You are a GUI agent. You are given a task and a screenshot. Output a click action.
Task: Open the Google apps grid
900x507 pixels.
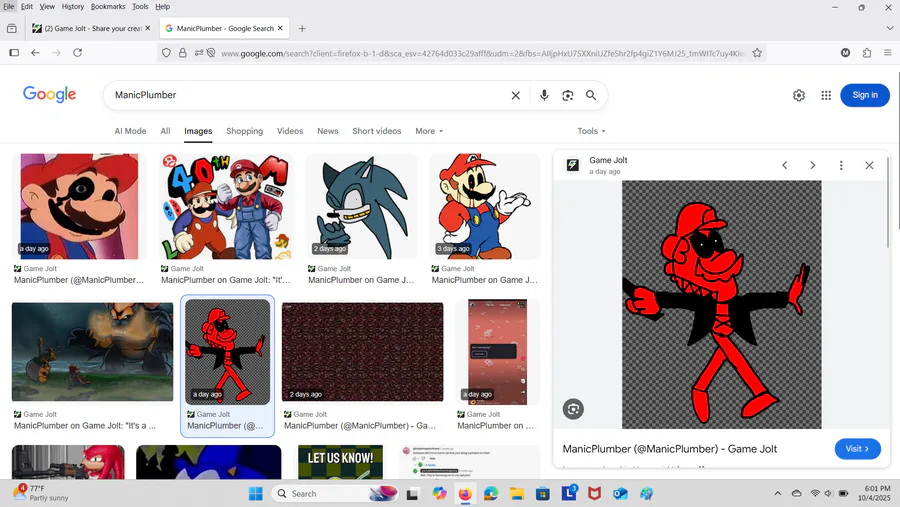tap(826, 95)
